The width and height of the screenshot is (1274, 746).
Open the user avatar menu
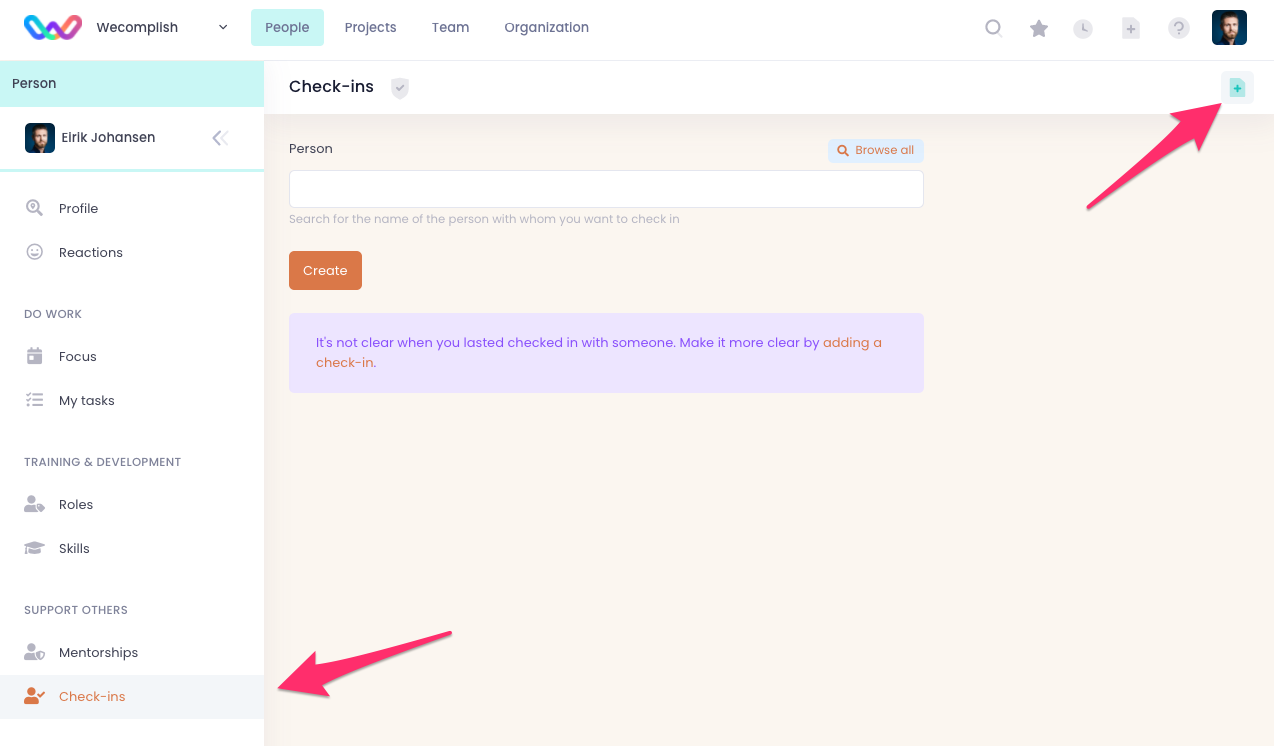coord(1229,28)
